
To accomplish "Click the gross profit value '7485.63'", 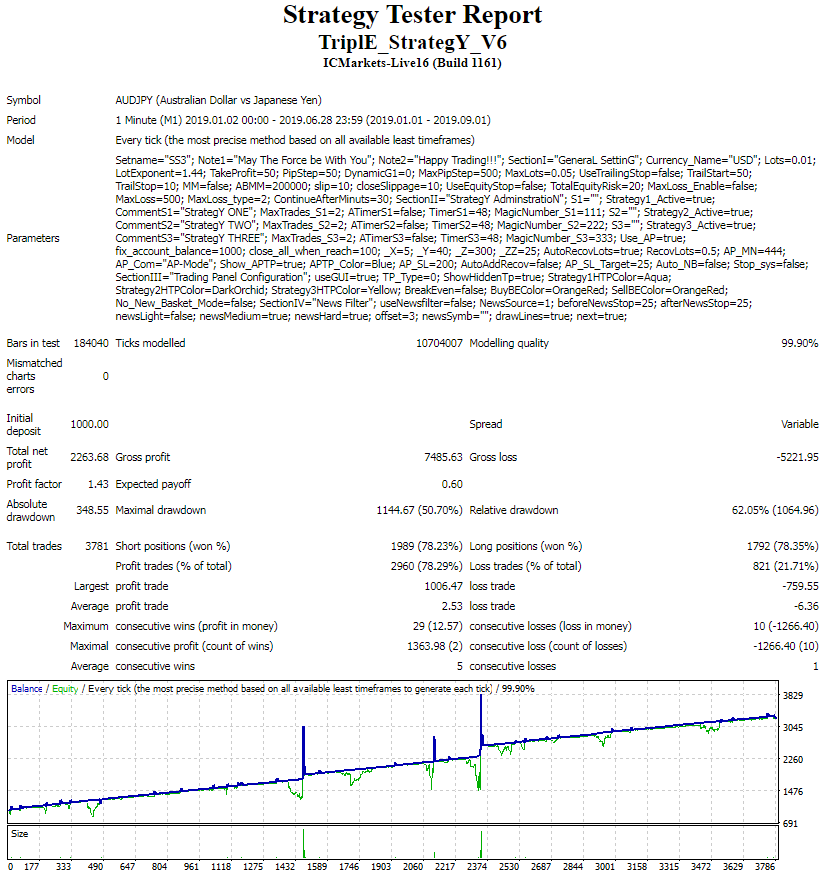I will (x=444, y=457).
